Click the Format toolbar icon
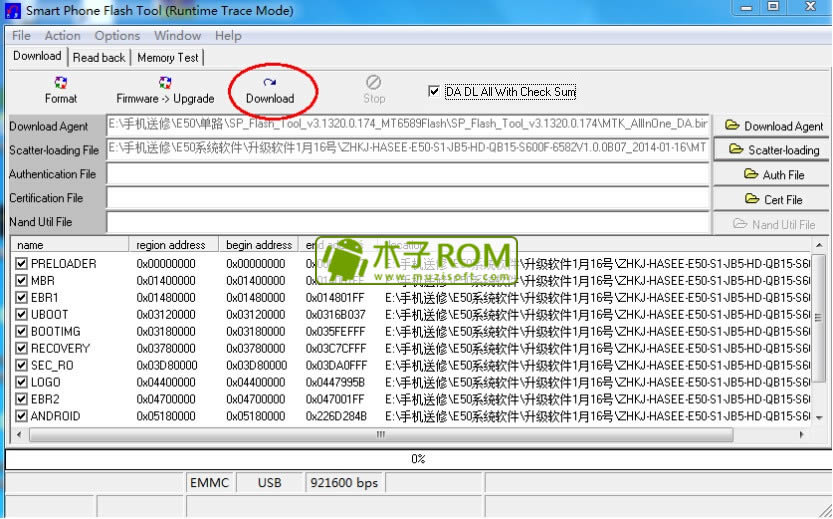 (x=61, y=90)
